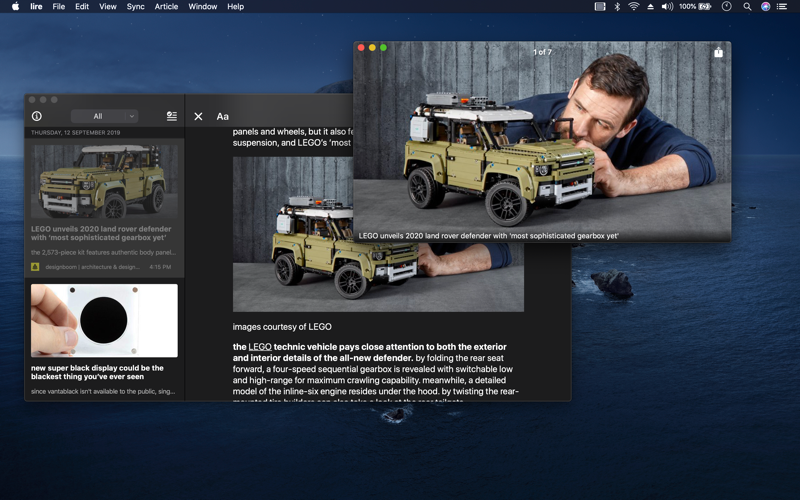Click the LEGO link in article text
800x500 pixels.
(260, 347)
